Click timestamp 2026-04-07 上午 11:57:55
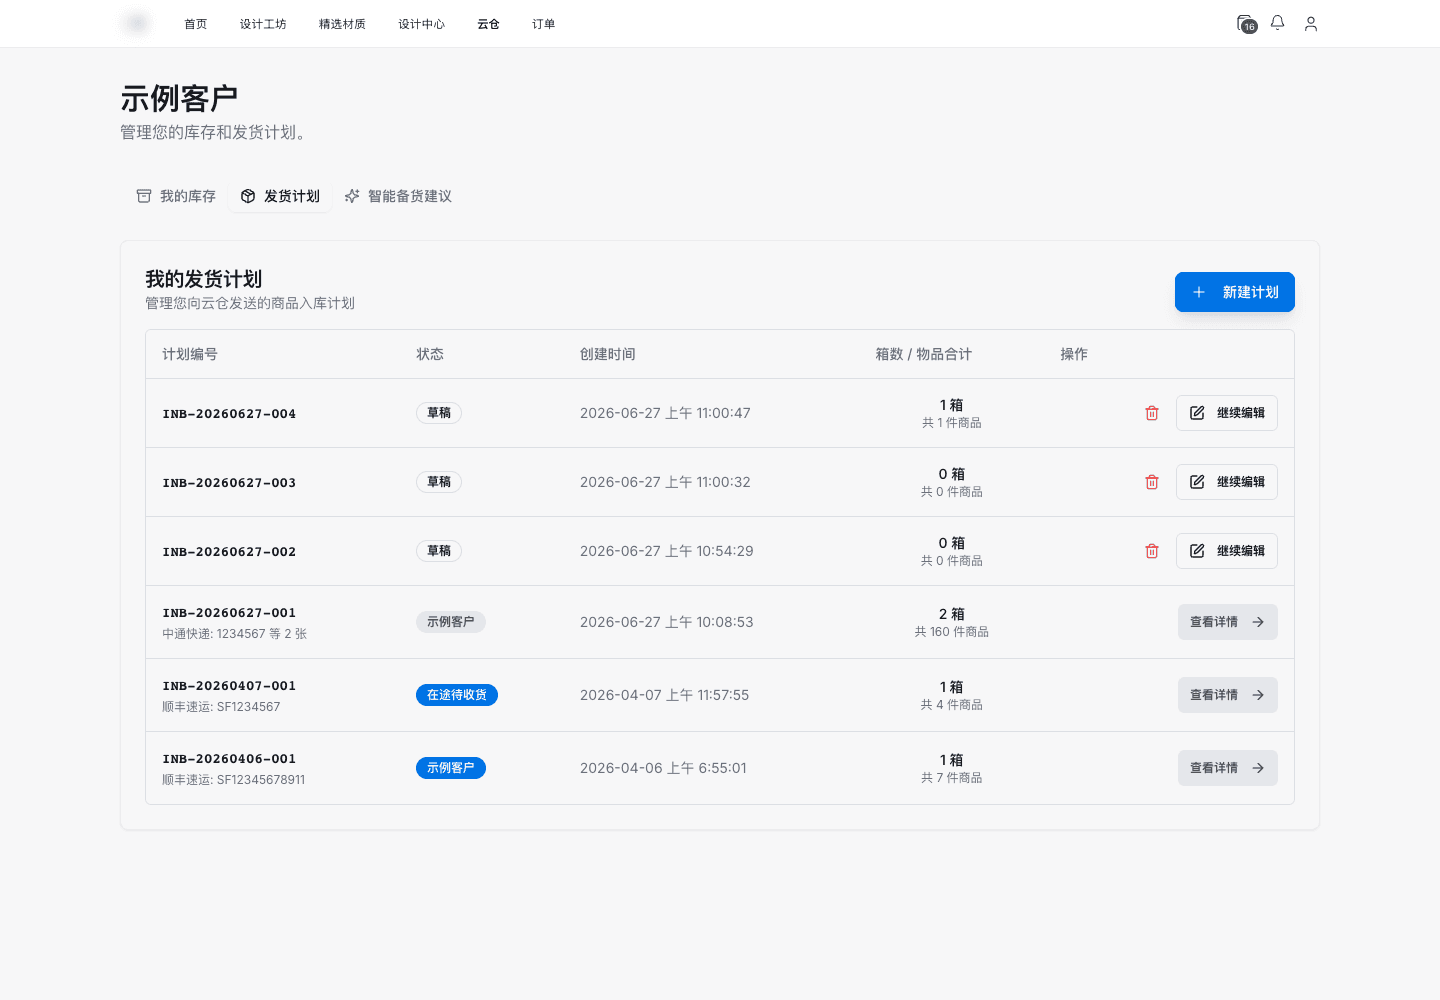Viewport: 1440px width, 1000px height. point(664,695)
